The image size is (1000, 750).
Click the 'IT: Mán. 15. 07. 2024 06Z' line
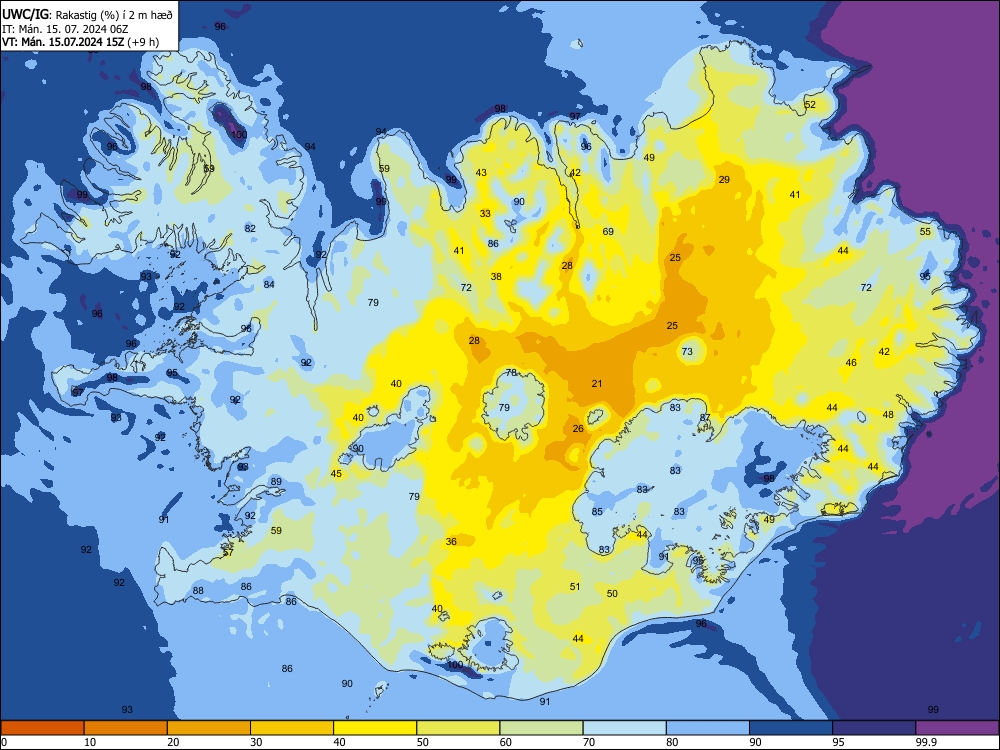coord(65,29)
